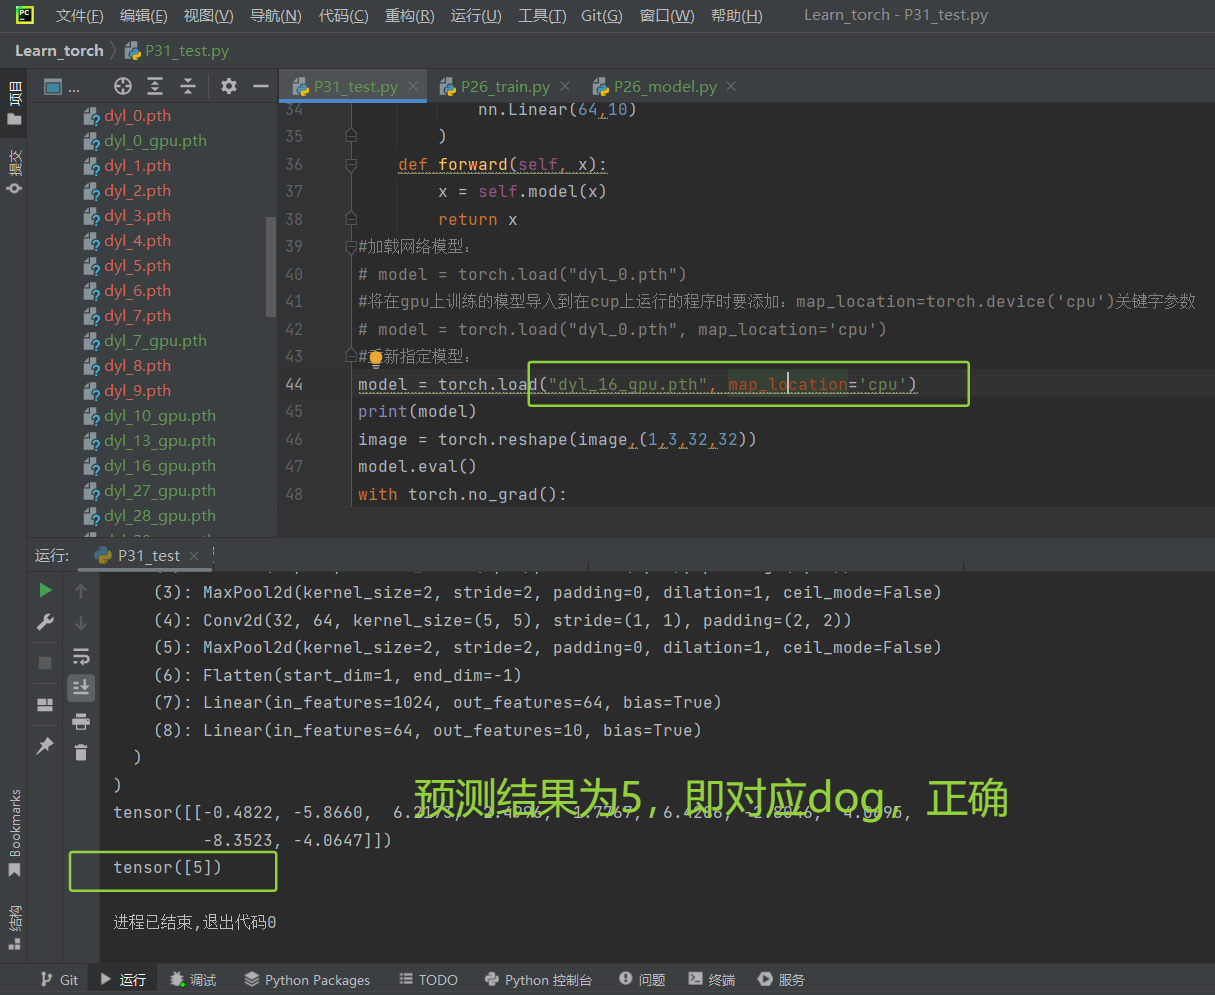Open the 重构(R) menu
The image size is (1215, 995).
coord(409,16)
